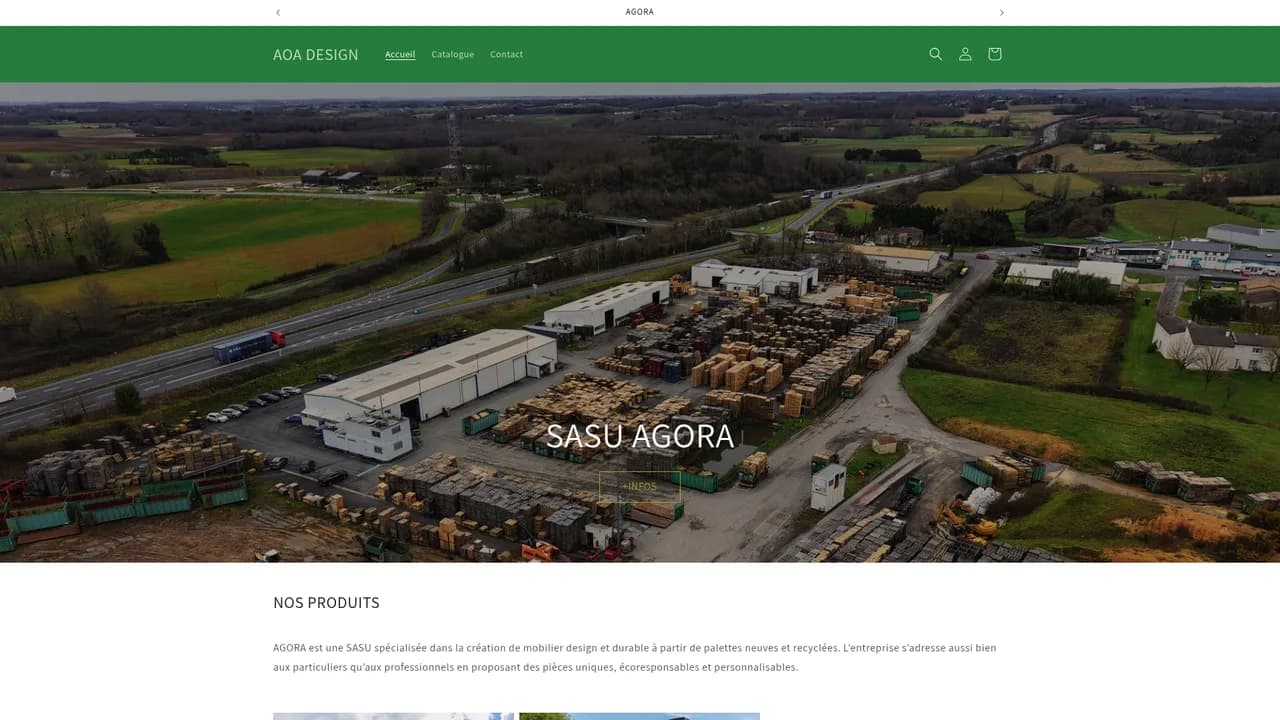The height and width of the screenshot is (720, 1280).
Task: Open the shopping cart icon
Action: coord(994,54)
